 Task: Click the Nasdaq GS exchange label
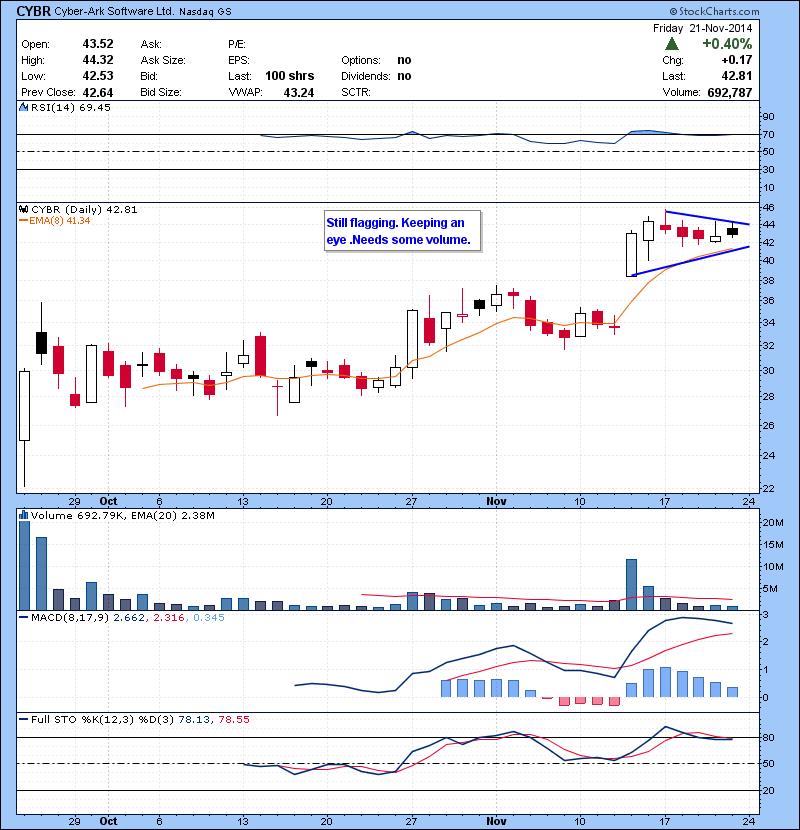pos(205,12)
